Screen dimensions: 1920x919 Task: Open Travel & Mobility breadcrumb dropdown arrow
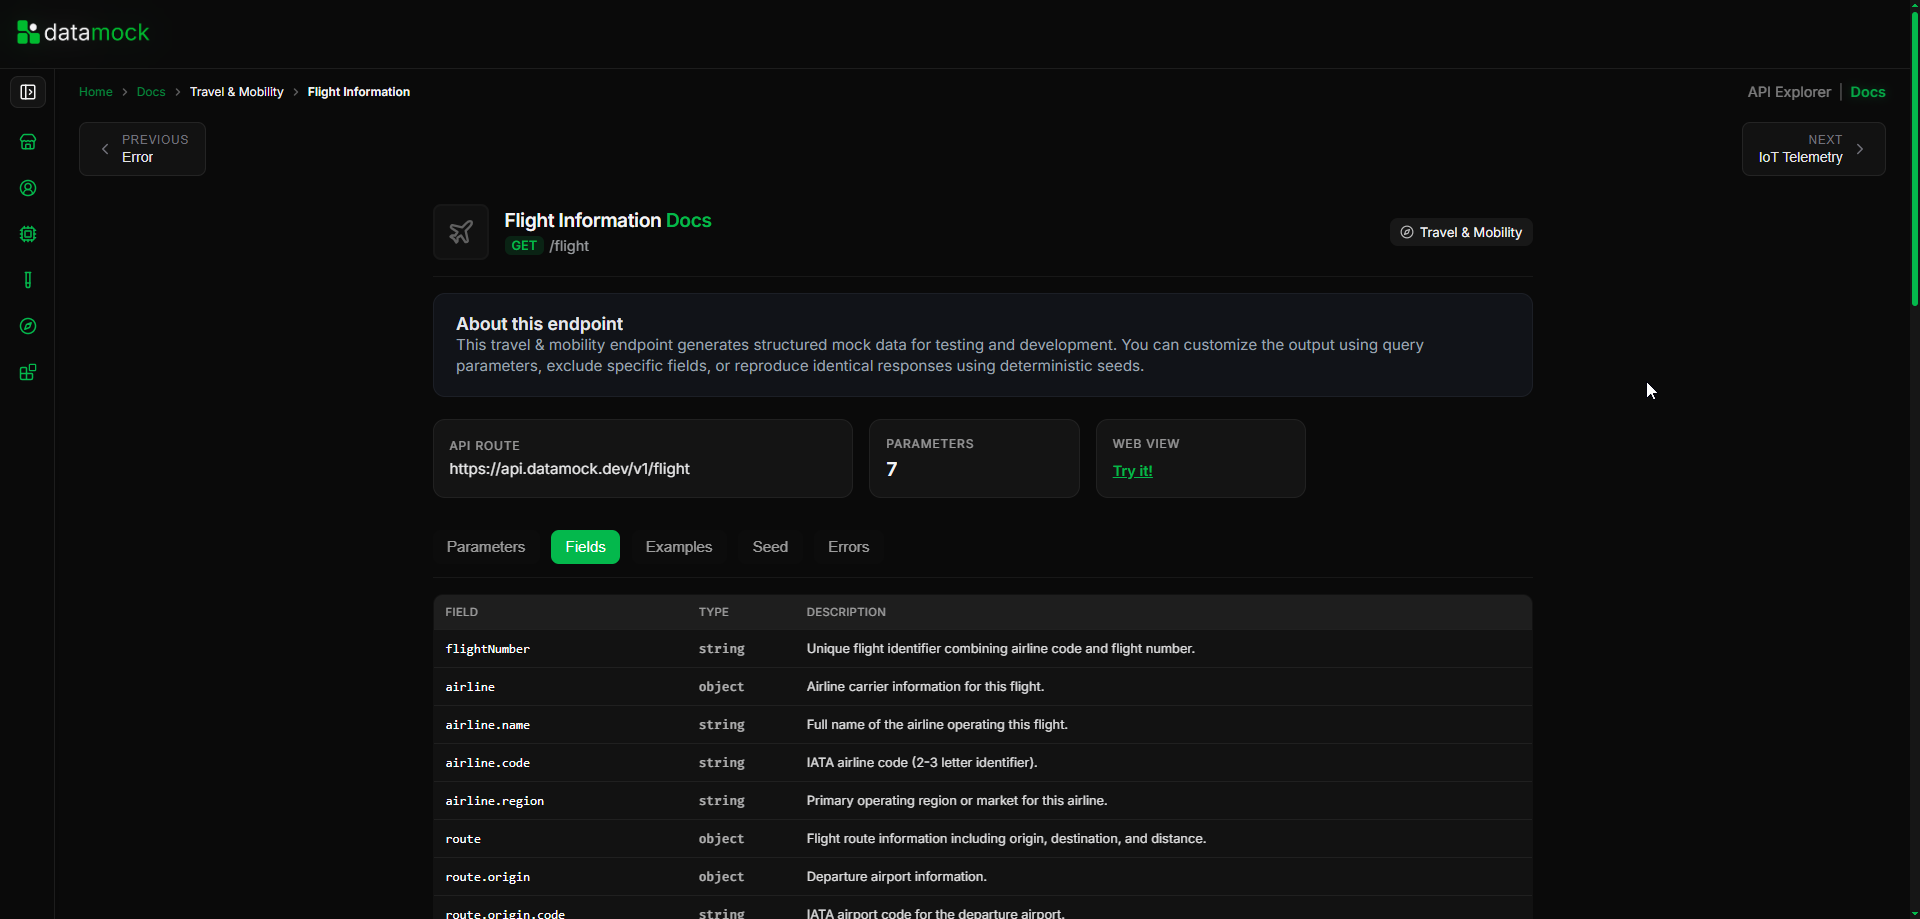(x=295, y=92)
